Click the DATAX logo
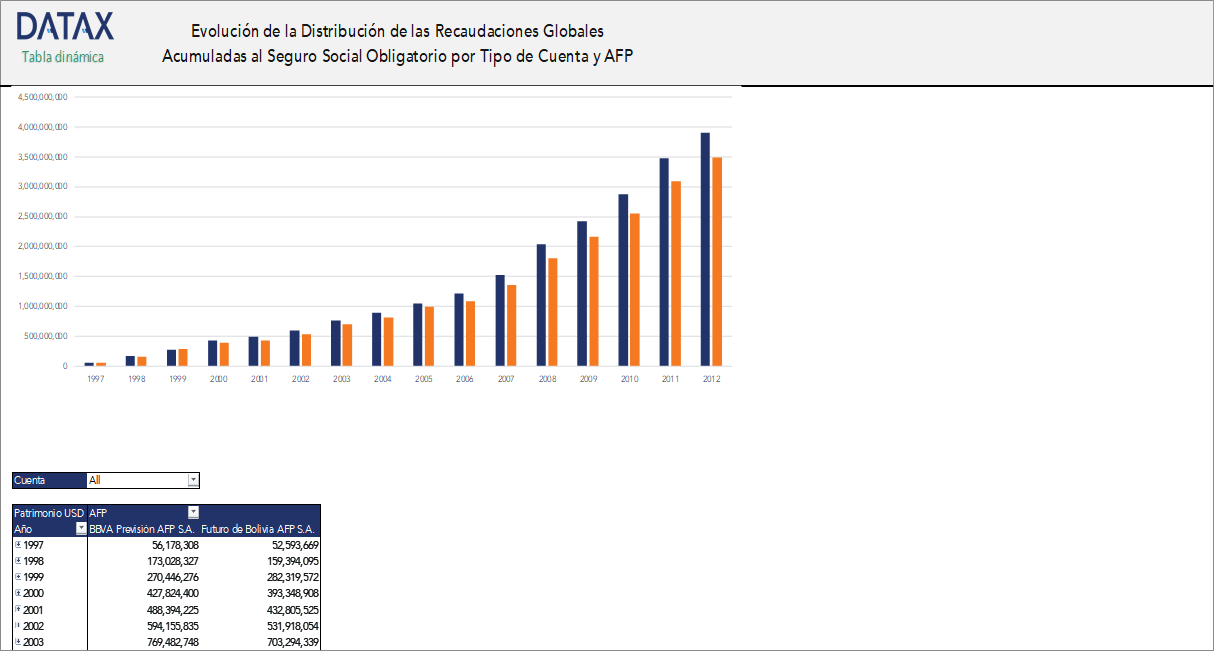 pos(63,26)
